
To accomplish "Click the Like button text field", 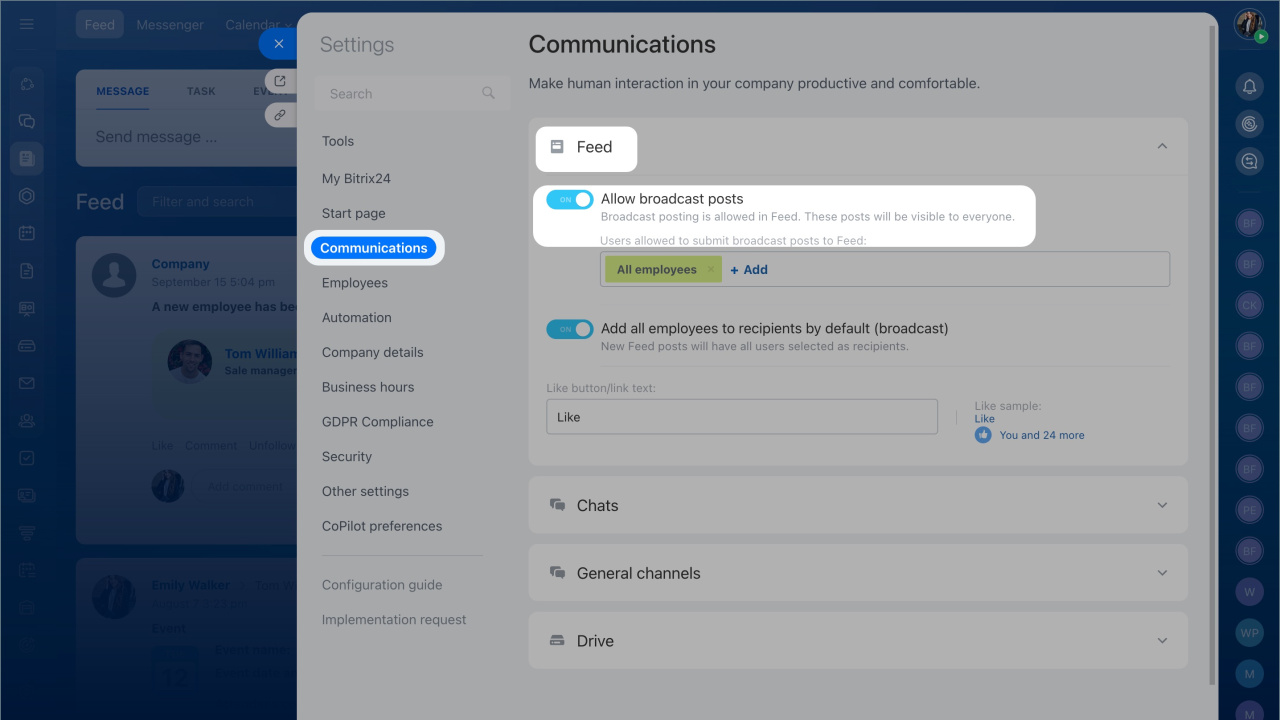I will point(741,417).
